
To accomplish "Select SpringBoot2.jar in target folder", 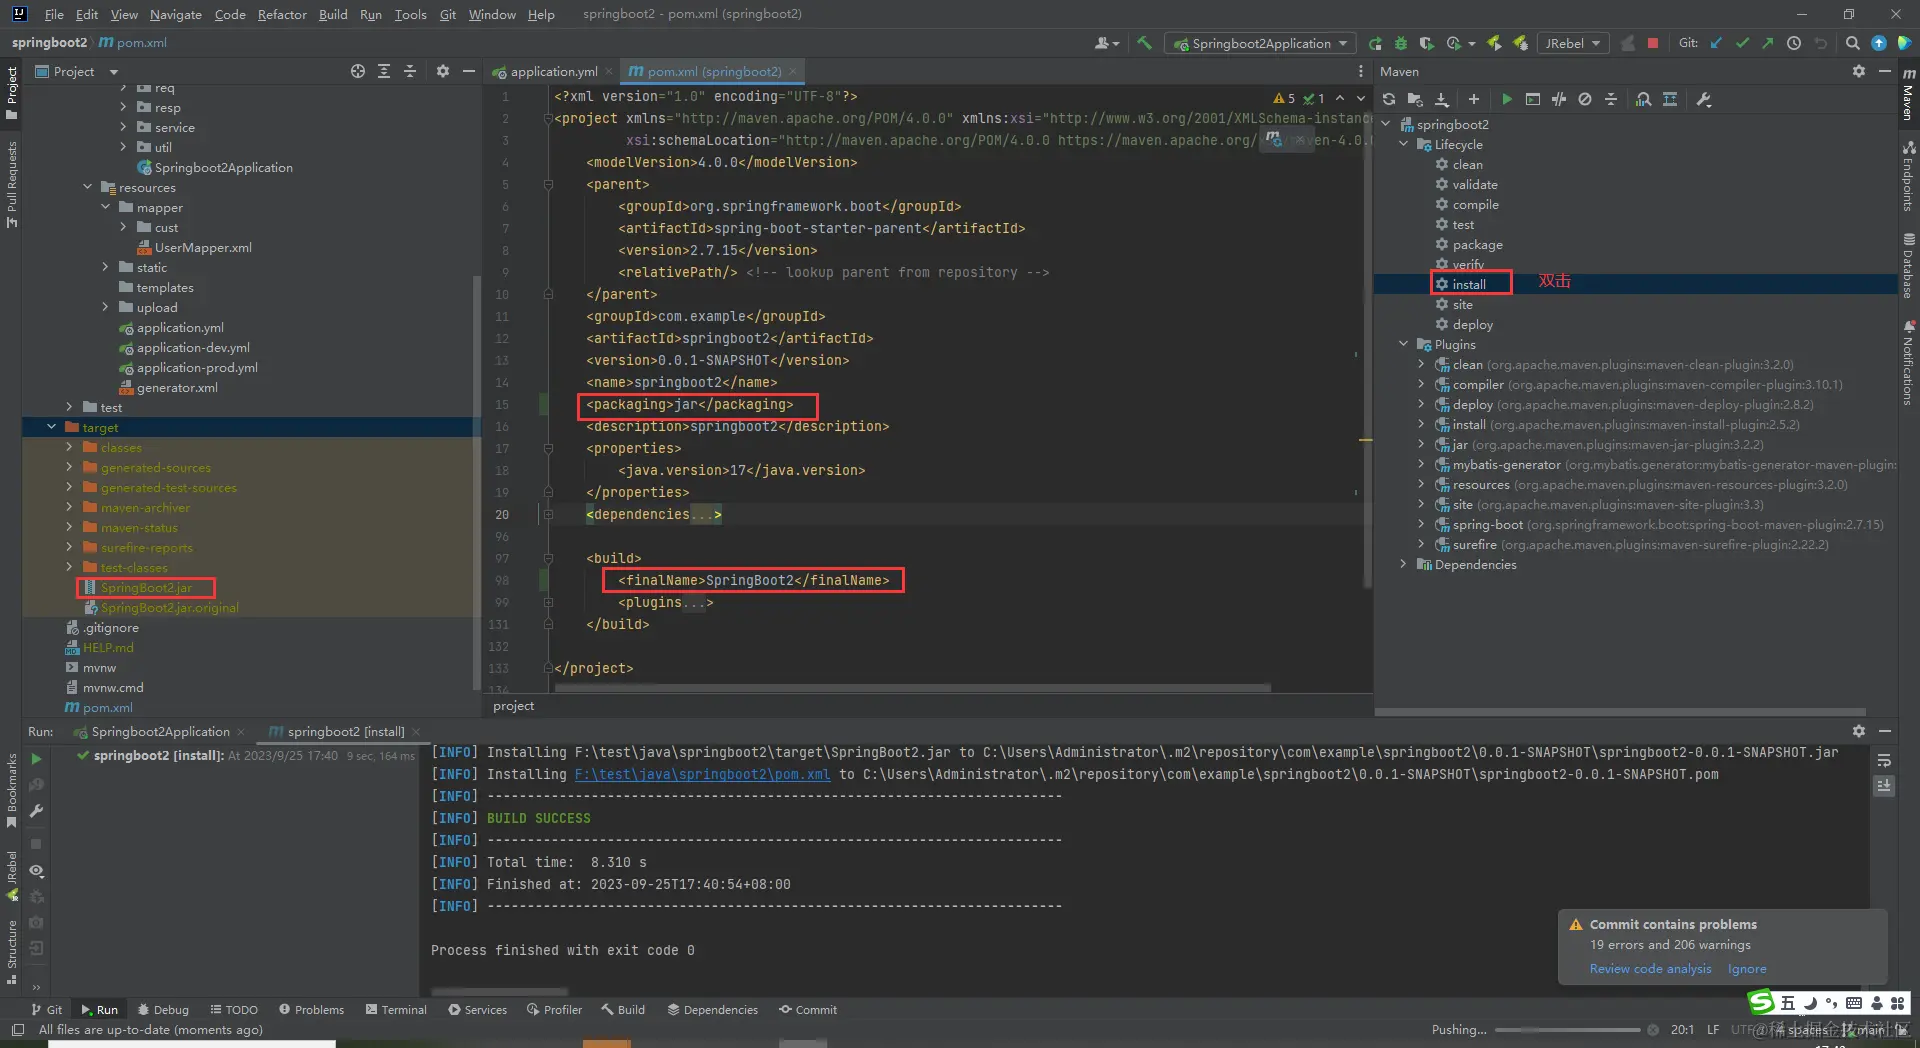I will click(146, 587).
